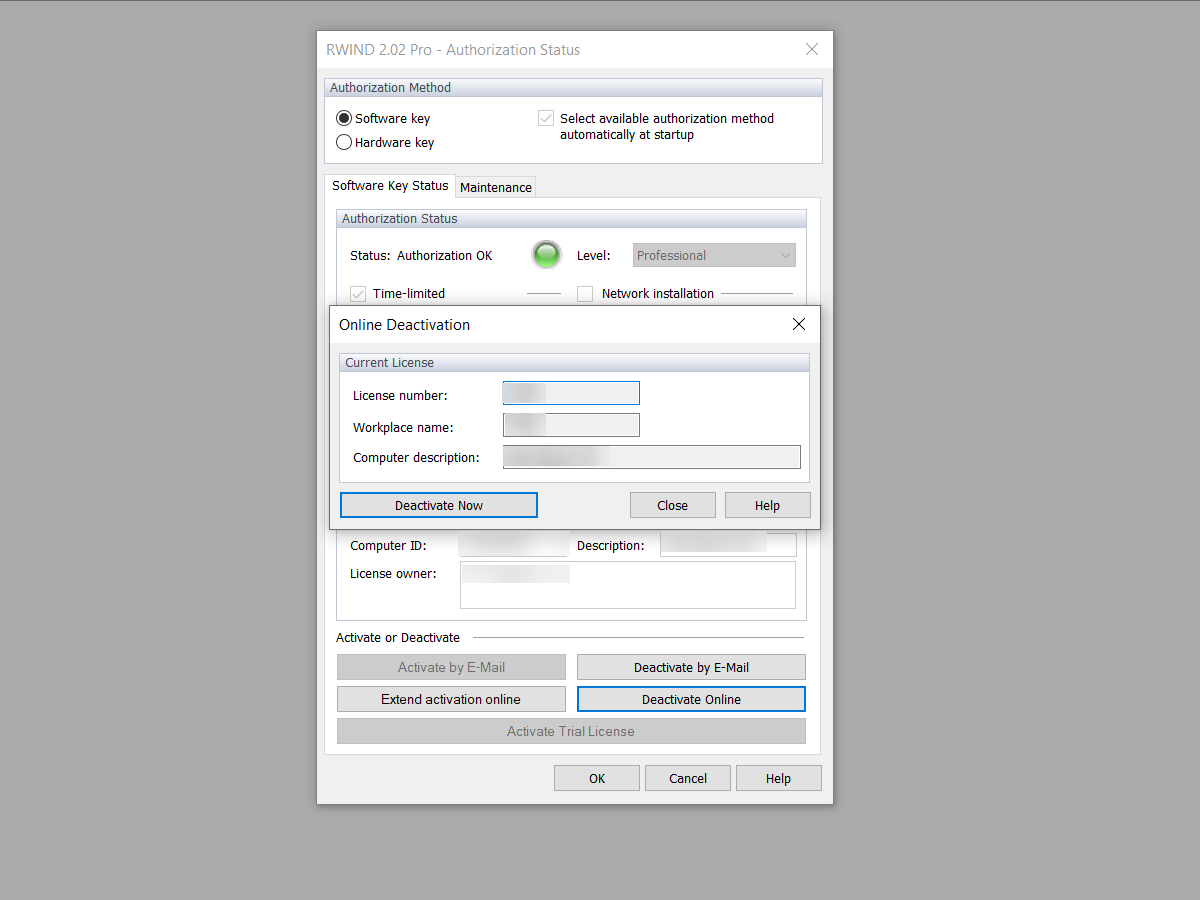Click the License number input field

[x=570, y=393]
